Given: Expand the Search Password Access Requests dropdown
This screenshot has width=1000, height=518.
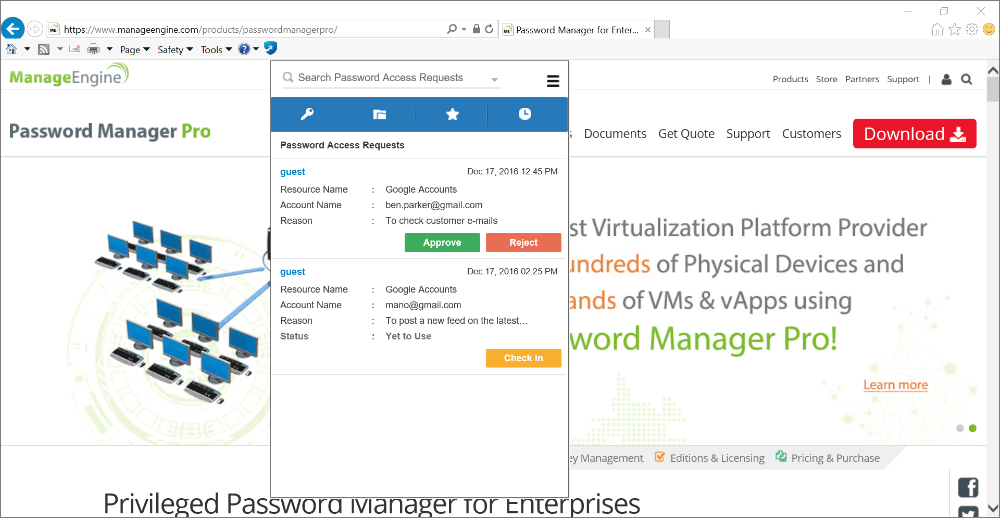Looking at the screenshot, I should tap(494, 80).
